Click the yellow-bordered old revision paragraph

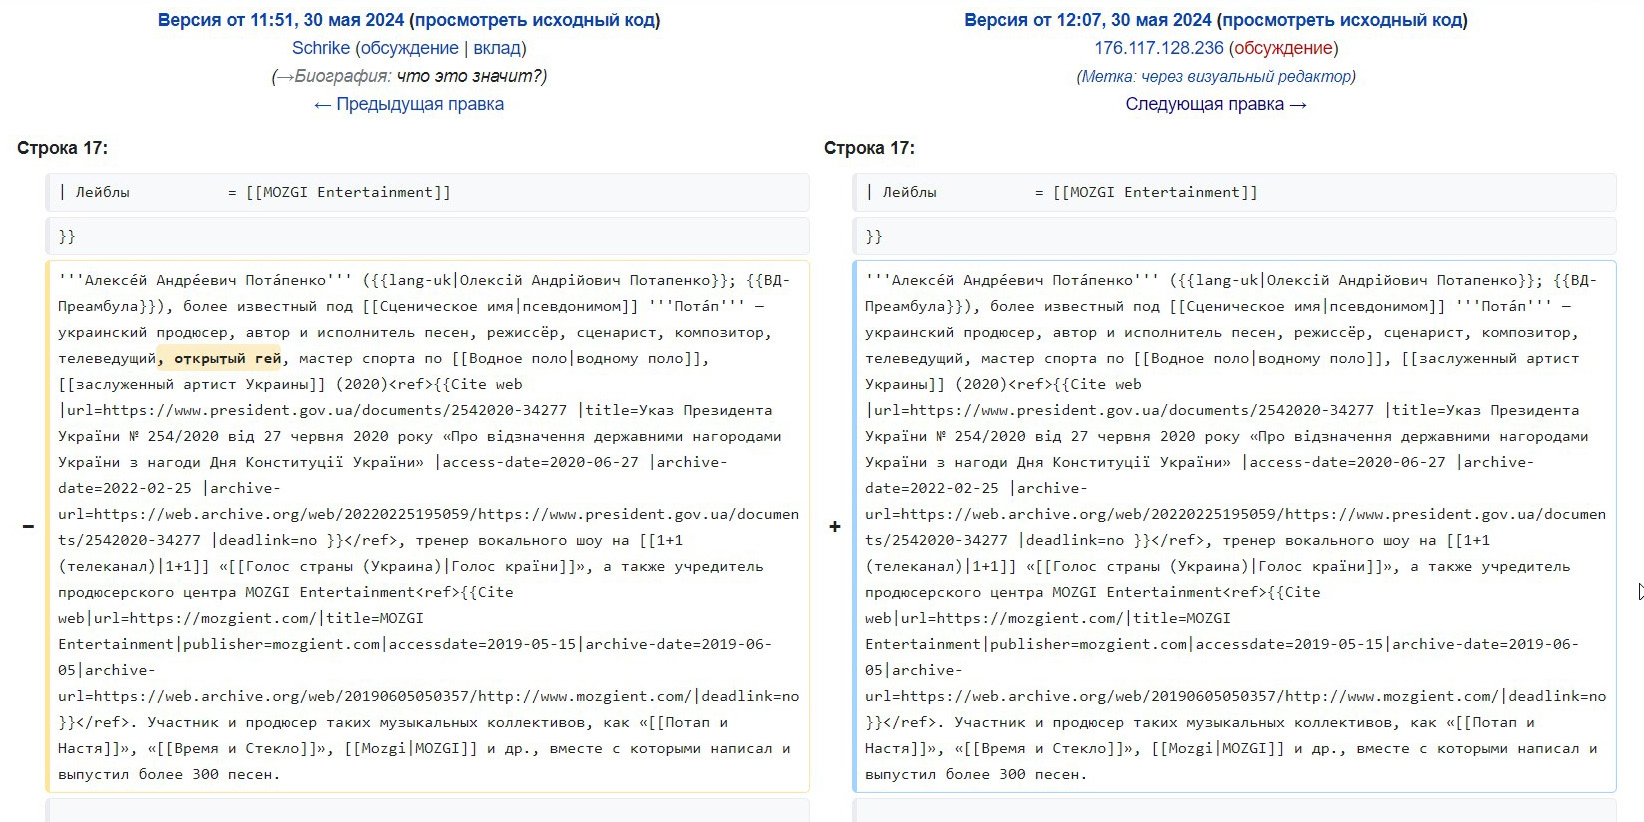pyautogui.click(x=428, y=527)
